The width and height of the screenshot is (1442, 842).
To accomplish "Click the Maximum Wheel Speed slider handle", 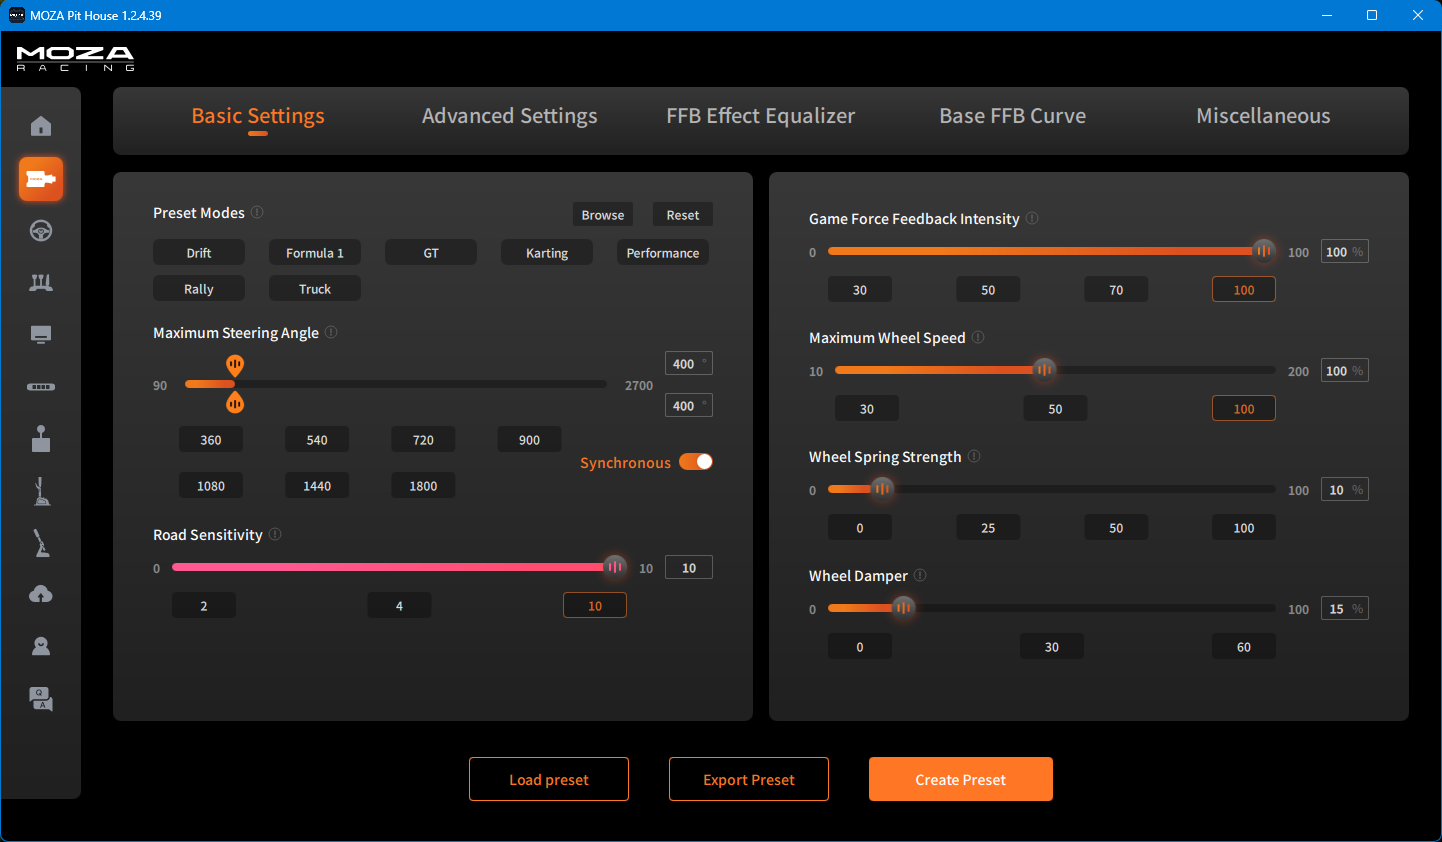I will coord(1044,370).
